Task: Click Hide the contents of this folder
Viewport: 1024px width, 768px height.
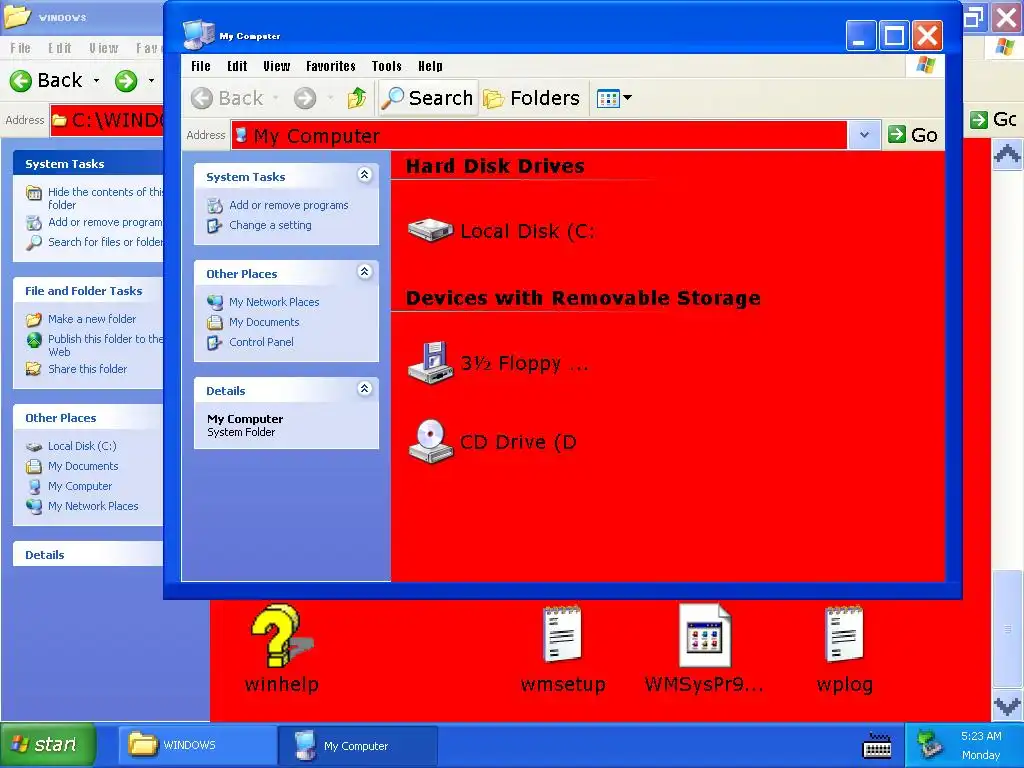Action: pos(105,198)
